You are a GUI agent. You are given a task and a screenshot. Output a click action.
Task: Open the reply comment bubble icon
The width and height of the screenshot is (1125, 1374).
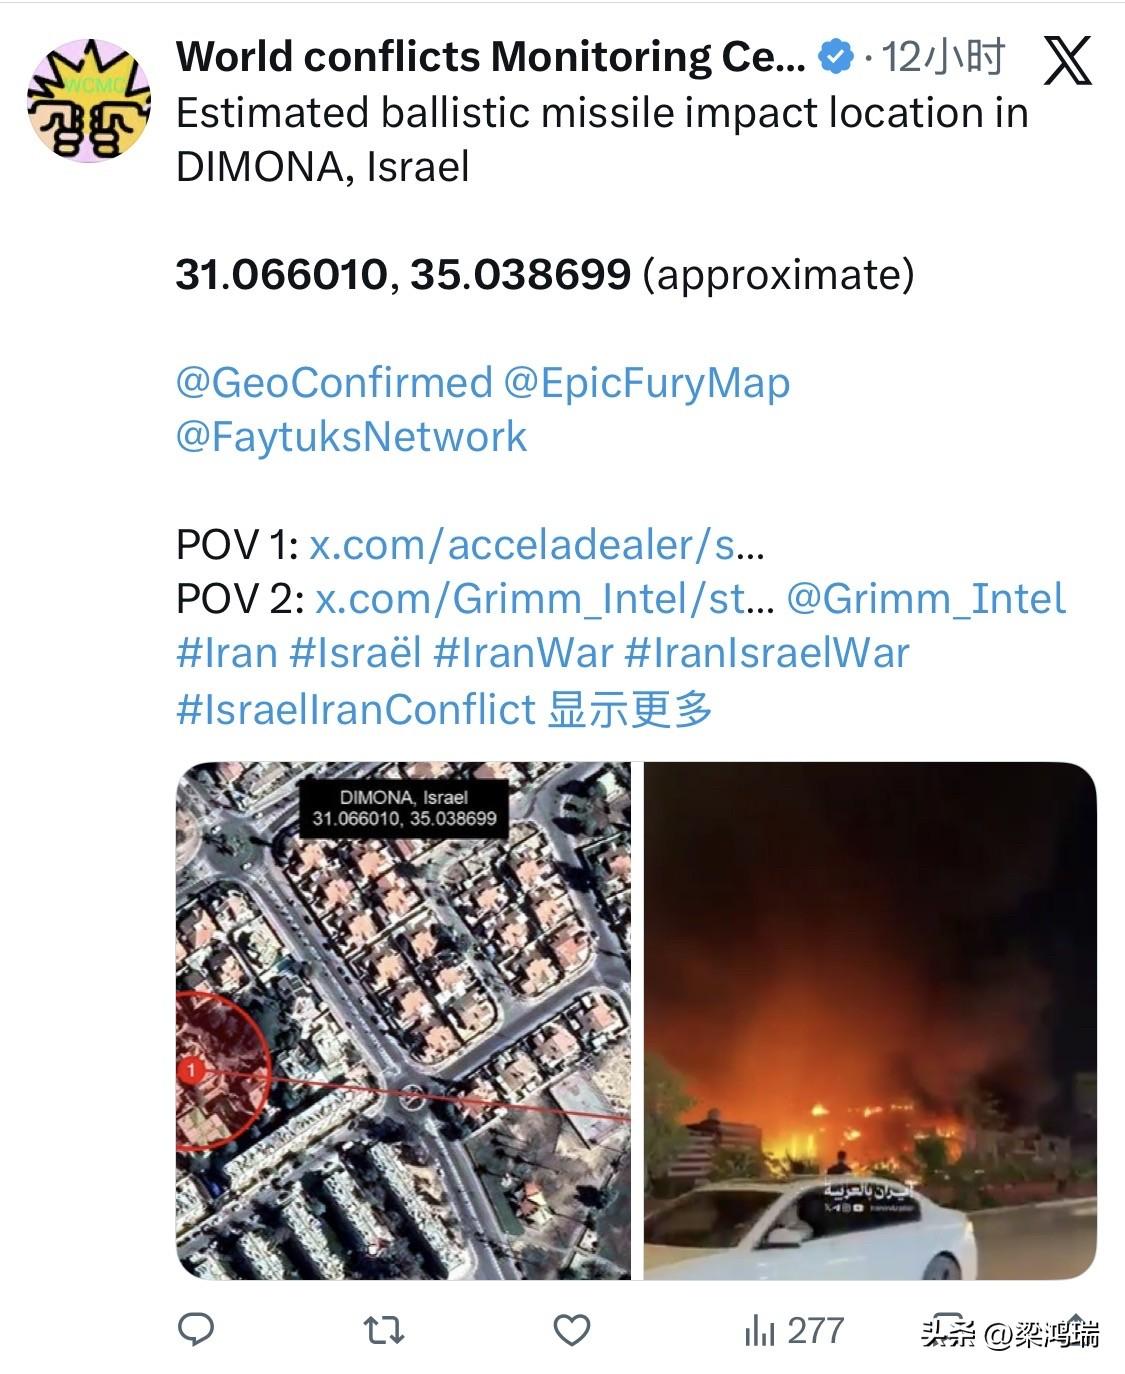[196, 1329]
